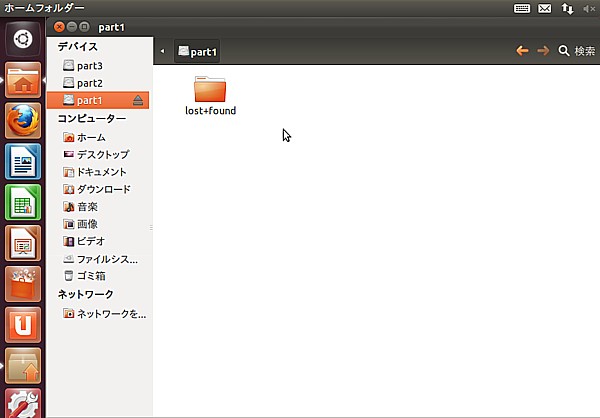Open 音楽 in the sidebar

coord(98,207)
